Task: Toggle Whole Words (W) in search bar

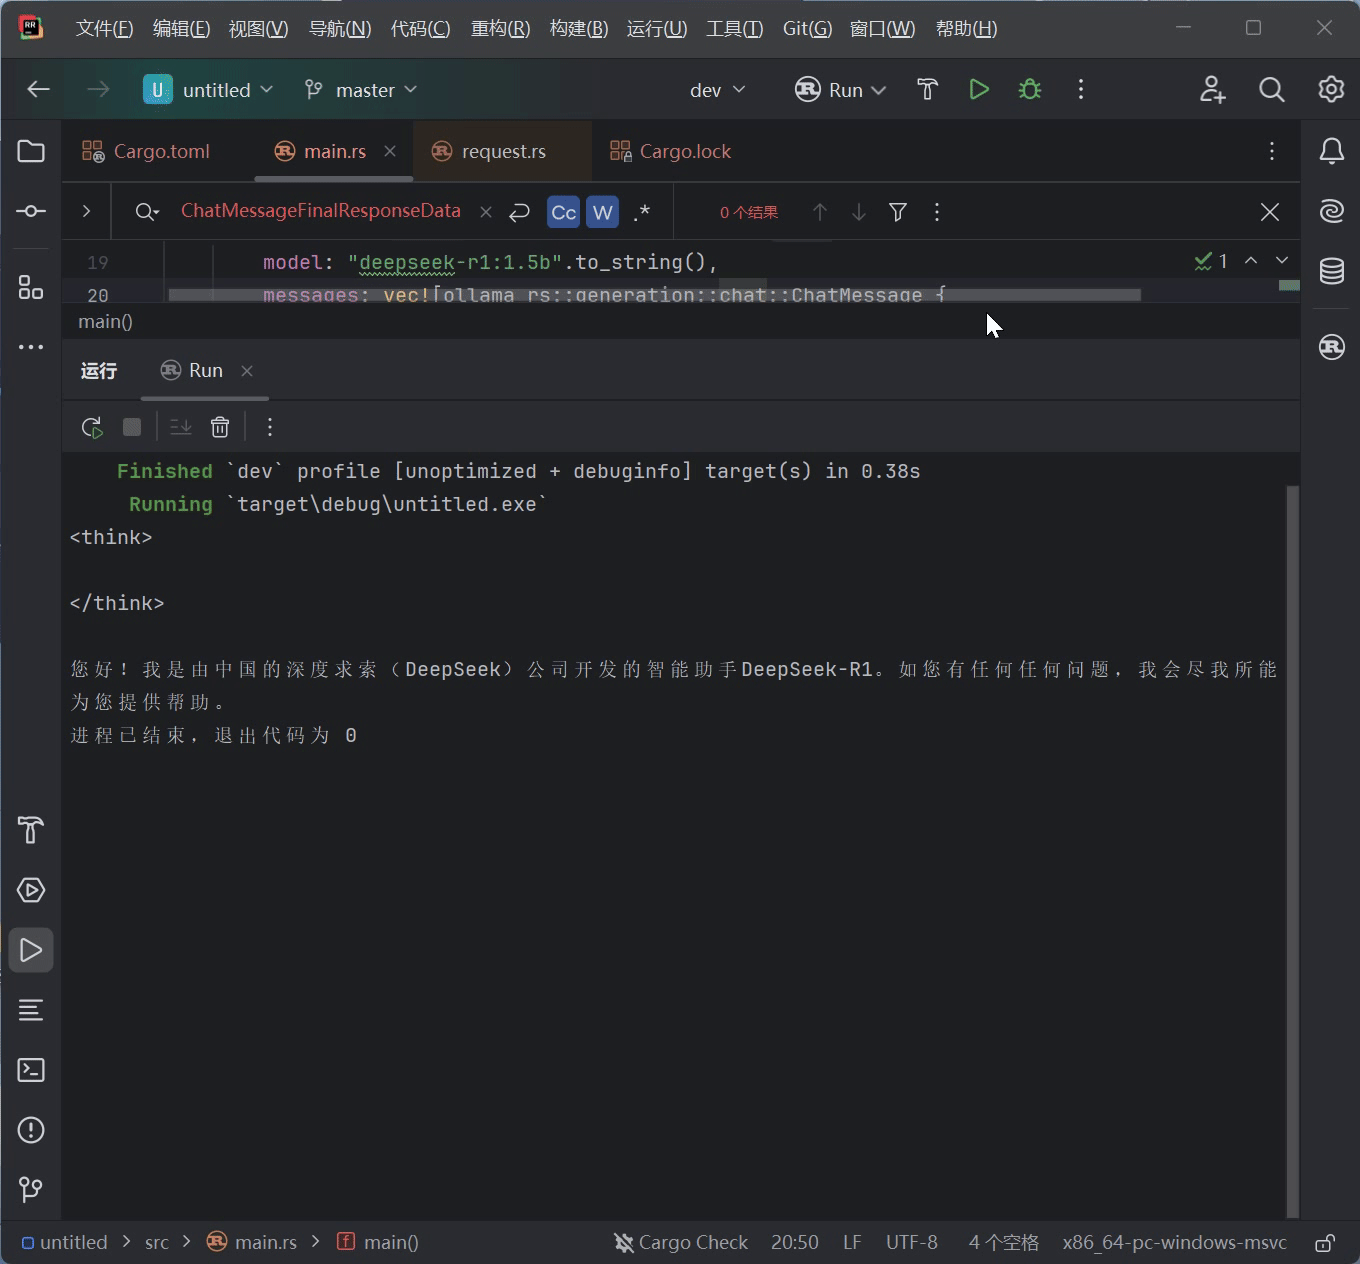Action: click(x=602, y=212)
